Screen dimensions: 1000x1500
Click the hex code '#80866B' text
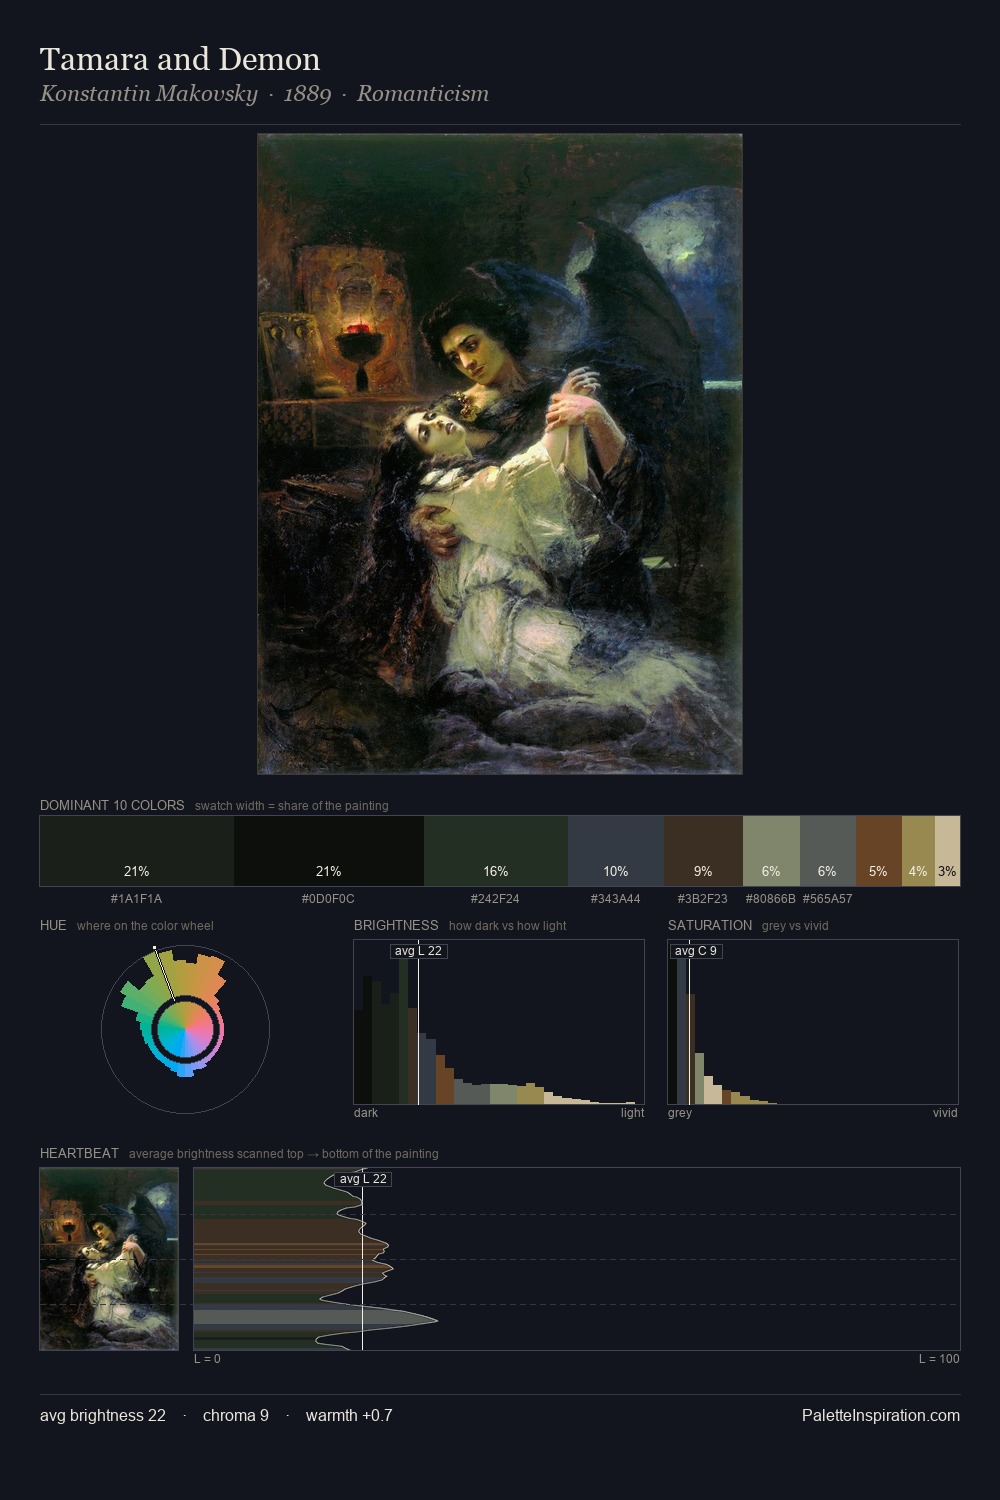(x=770, y=899)
